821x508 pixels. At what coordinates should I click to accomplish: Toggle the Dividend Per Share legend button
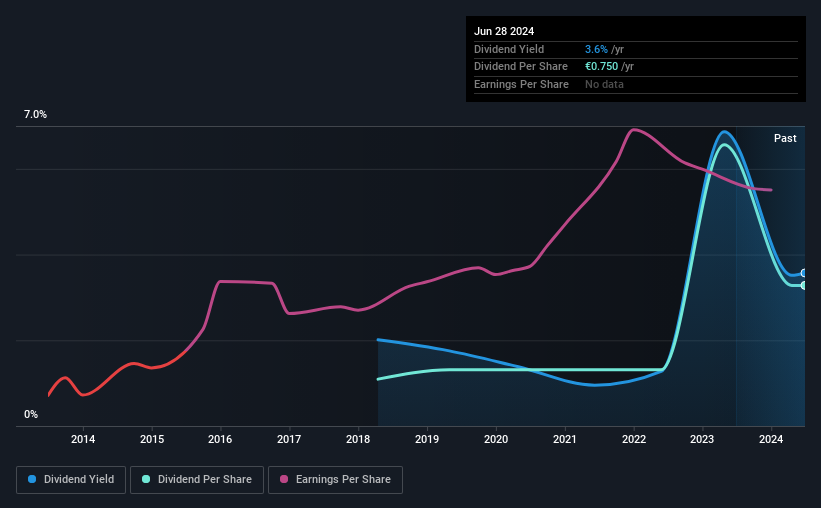click(197, 480)
